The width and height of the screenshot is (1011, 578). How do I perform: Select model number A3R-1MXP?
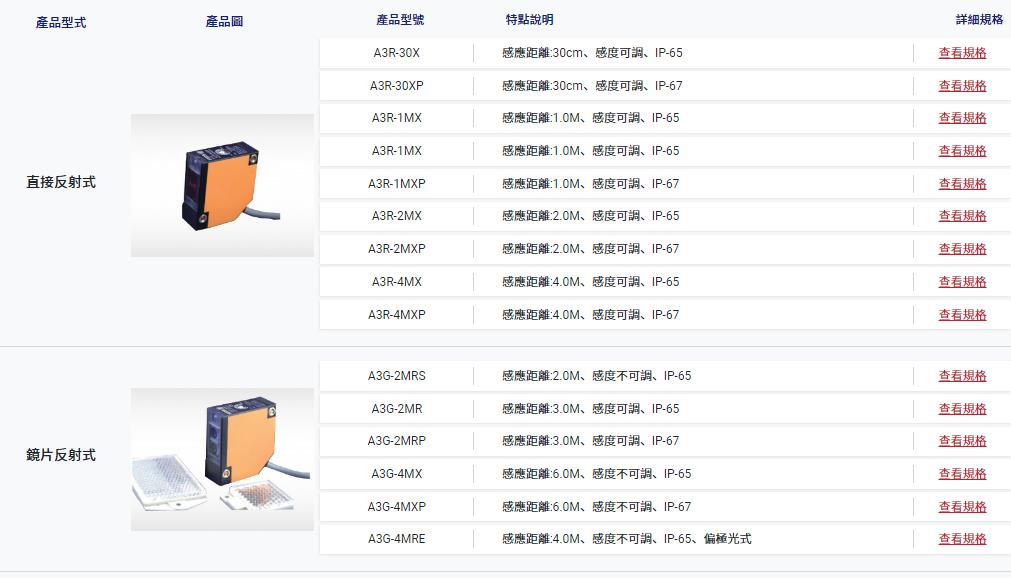coord(397,184)
